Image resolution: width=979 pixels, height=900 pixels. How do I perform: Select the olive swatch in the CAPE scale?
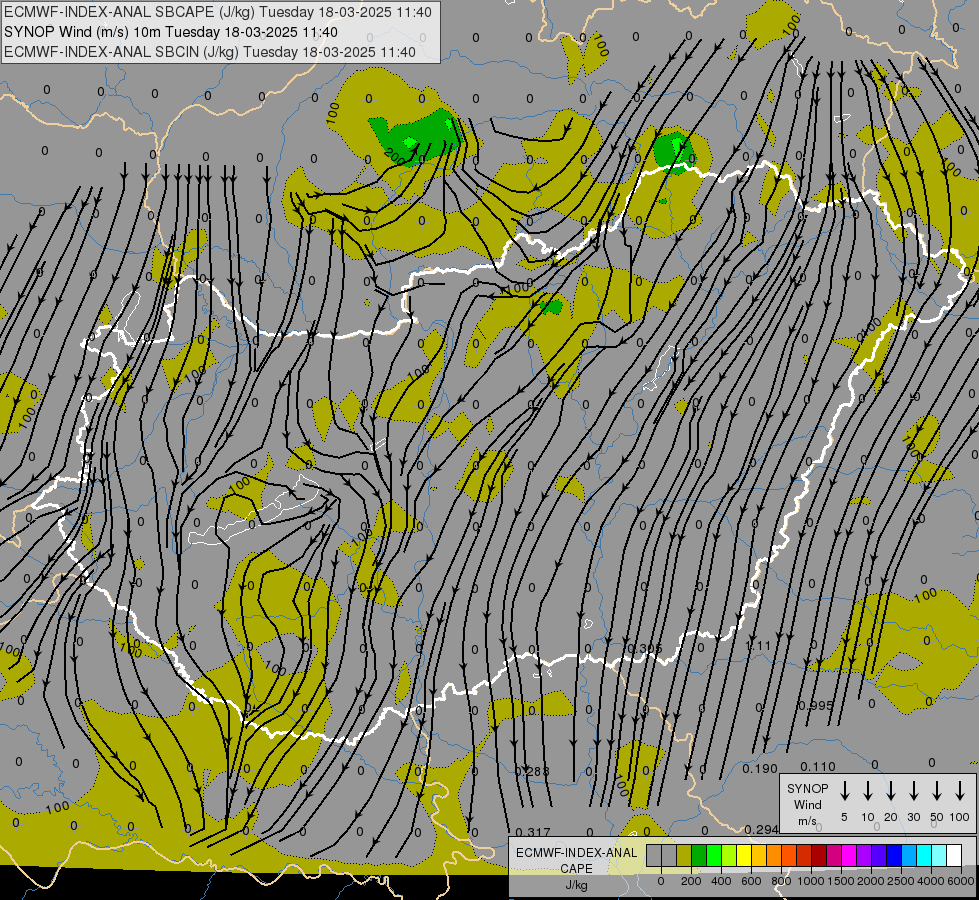(x=684, y=855)
